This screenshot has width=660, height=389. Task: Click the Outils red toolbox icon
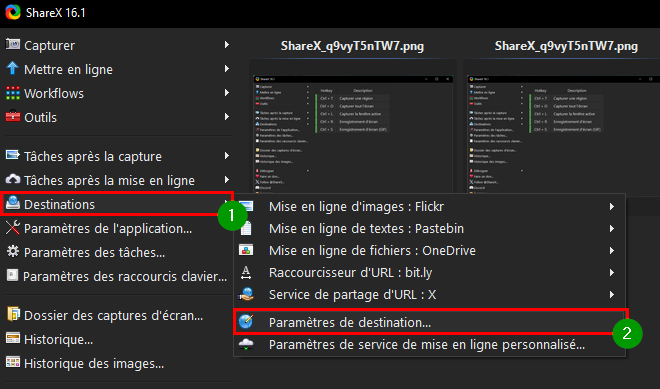pos(13,116)
